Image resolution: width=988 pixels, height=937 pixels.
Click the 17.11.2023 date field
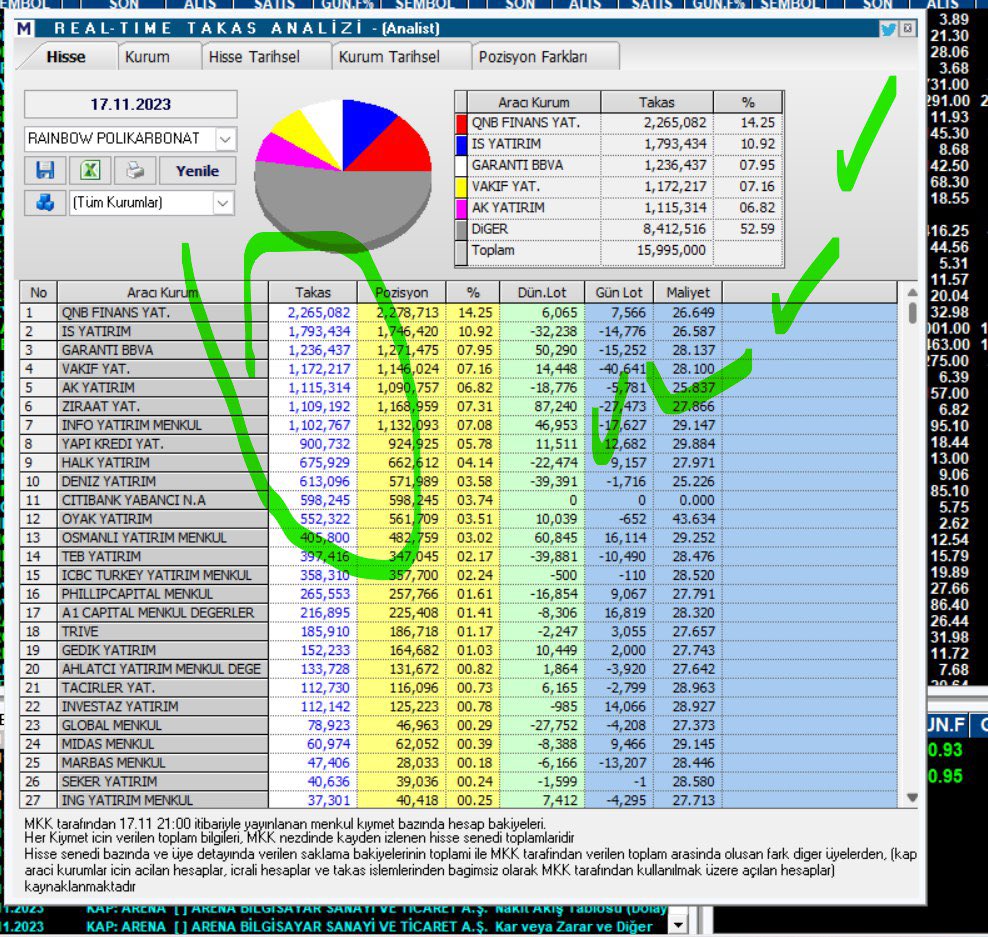pyautogui.click(x=131, y=104)
